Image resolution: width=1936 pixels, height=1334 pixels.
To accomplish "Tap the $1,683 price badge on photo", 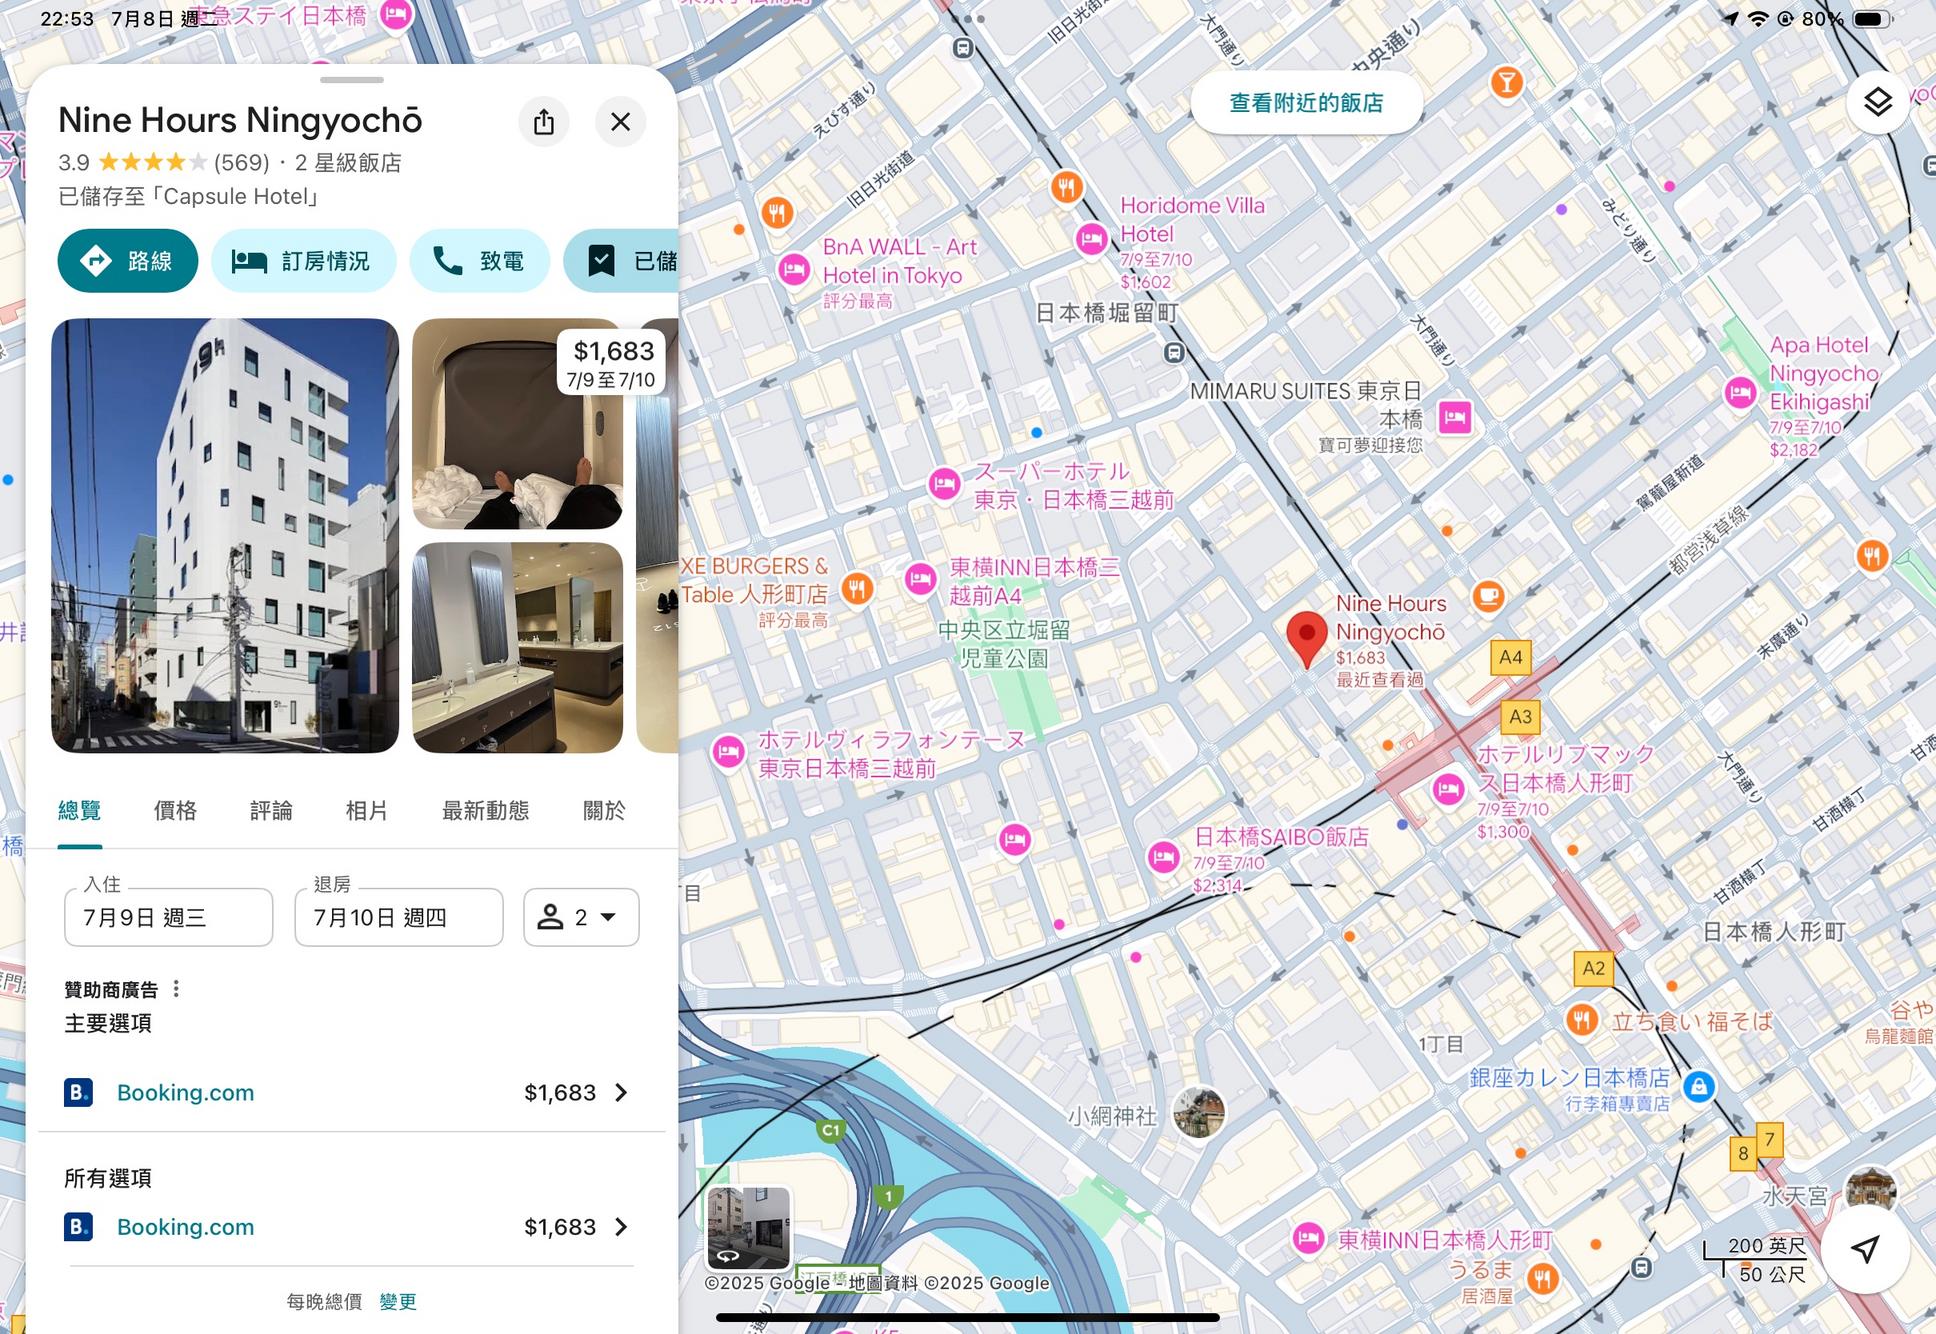I will [x=611, y=363].
